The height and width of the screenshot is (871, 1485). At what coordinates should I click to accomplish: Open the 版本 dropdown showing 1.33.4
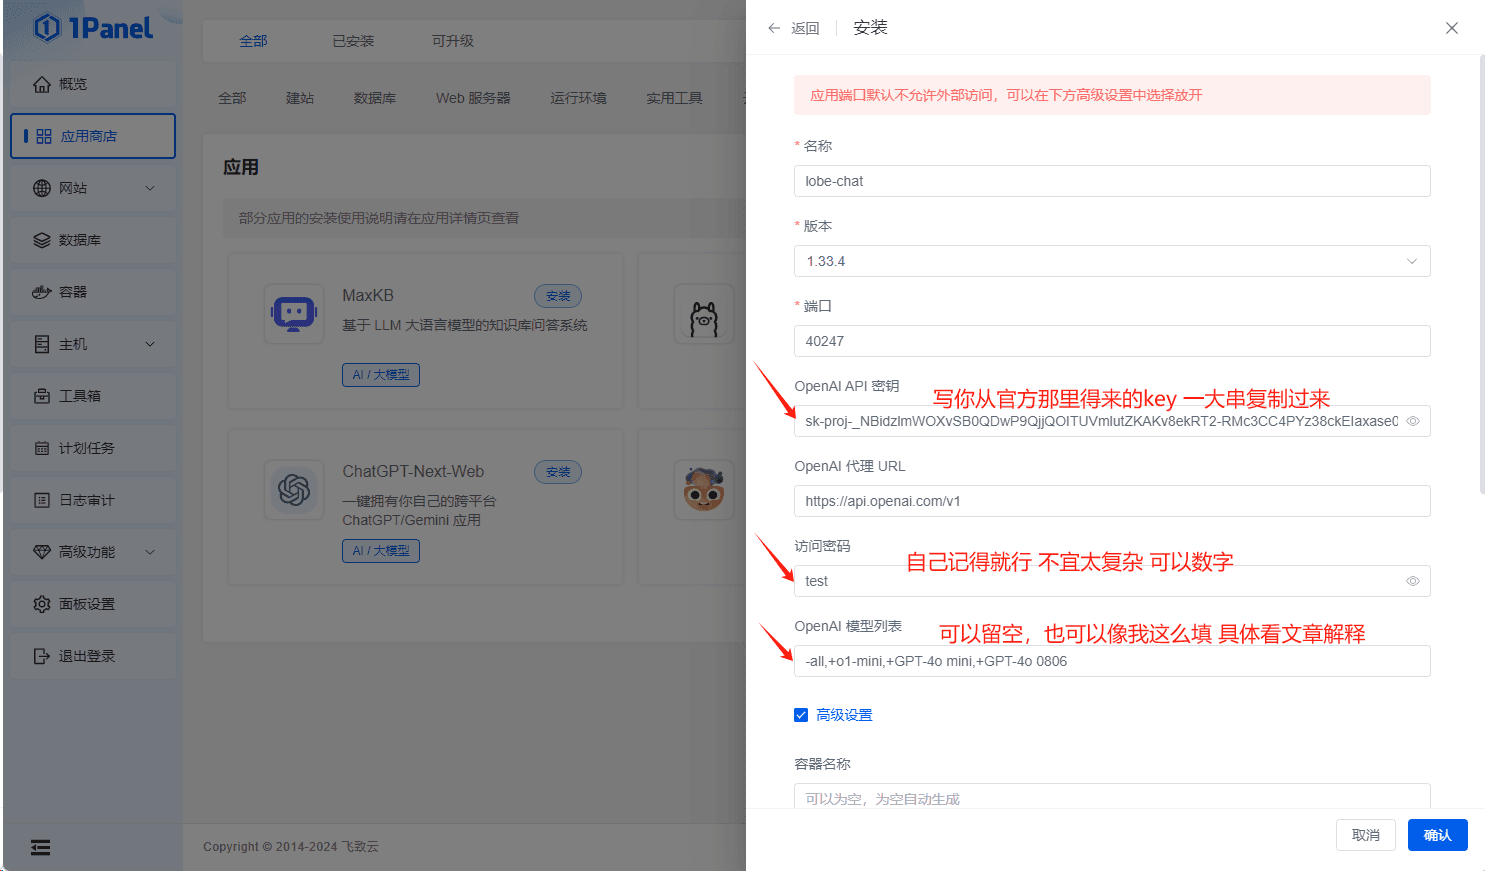click(1111, 261)
